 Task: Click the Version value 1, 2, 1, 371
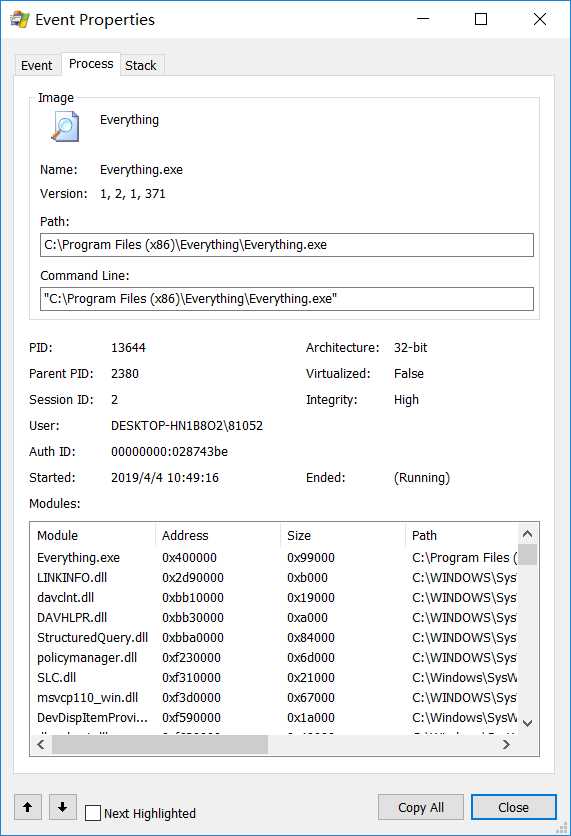click(133, 194)
